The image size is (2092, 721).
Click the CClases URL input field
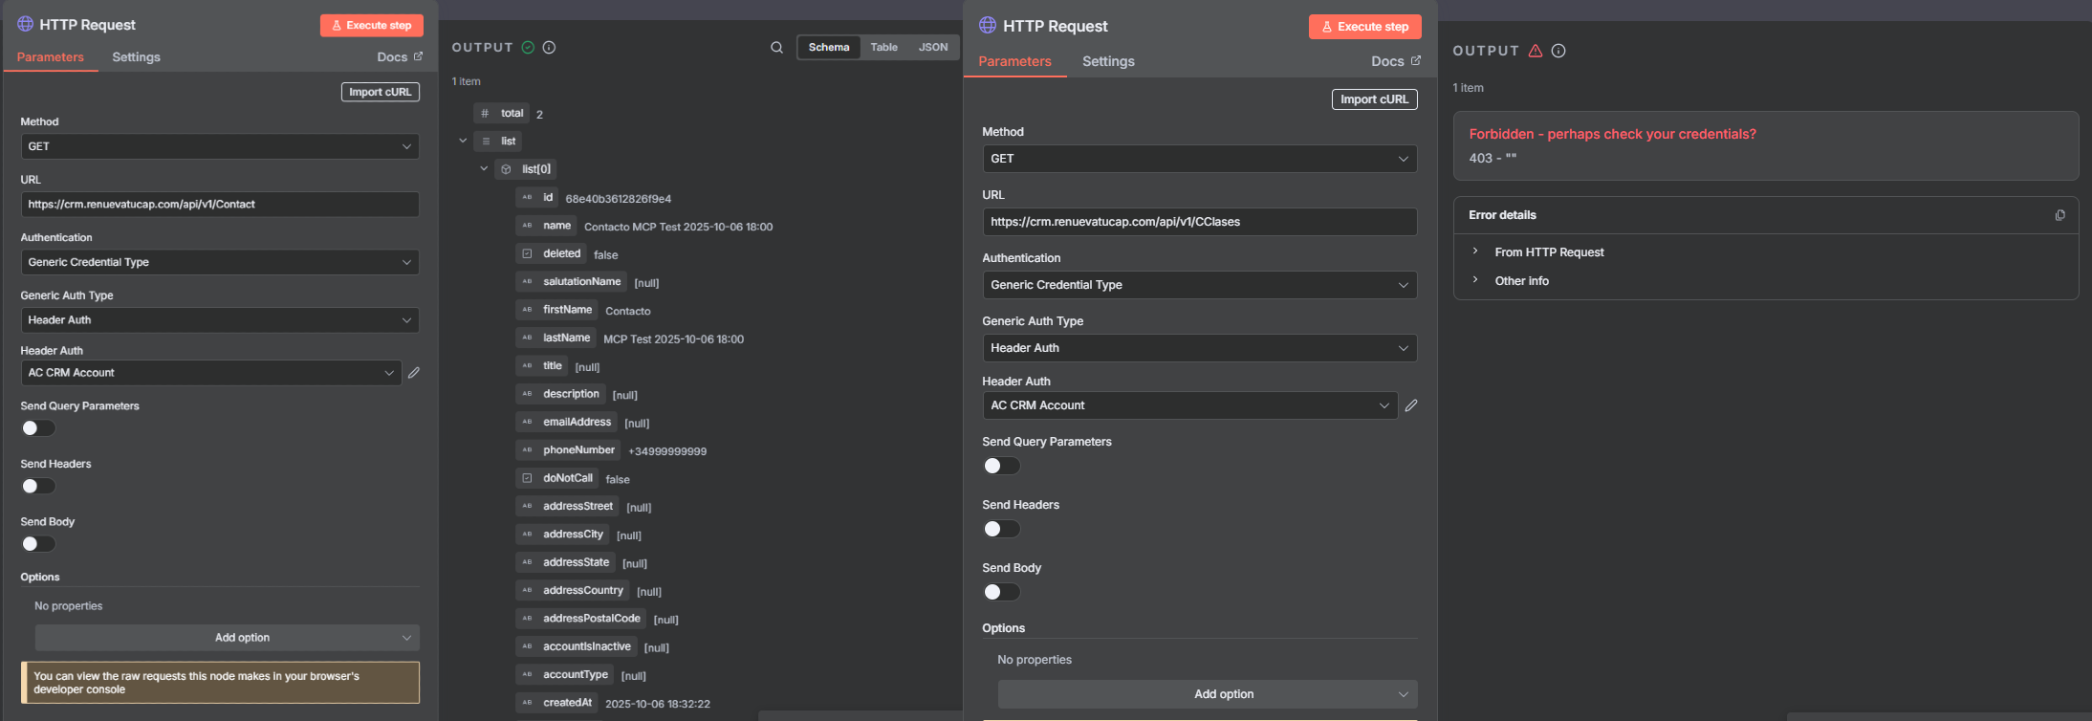pyautogui.click(x=1198, y=222)
